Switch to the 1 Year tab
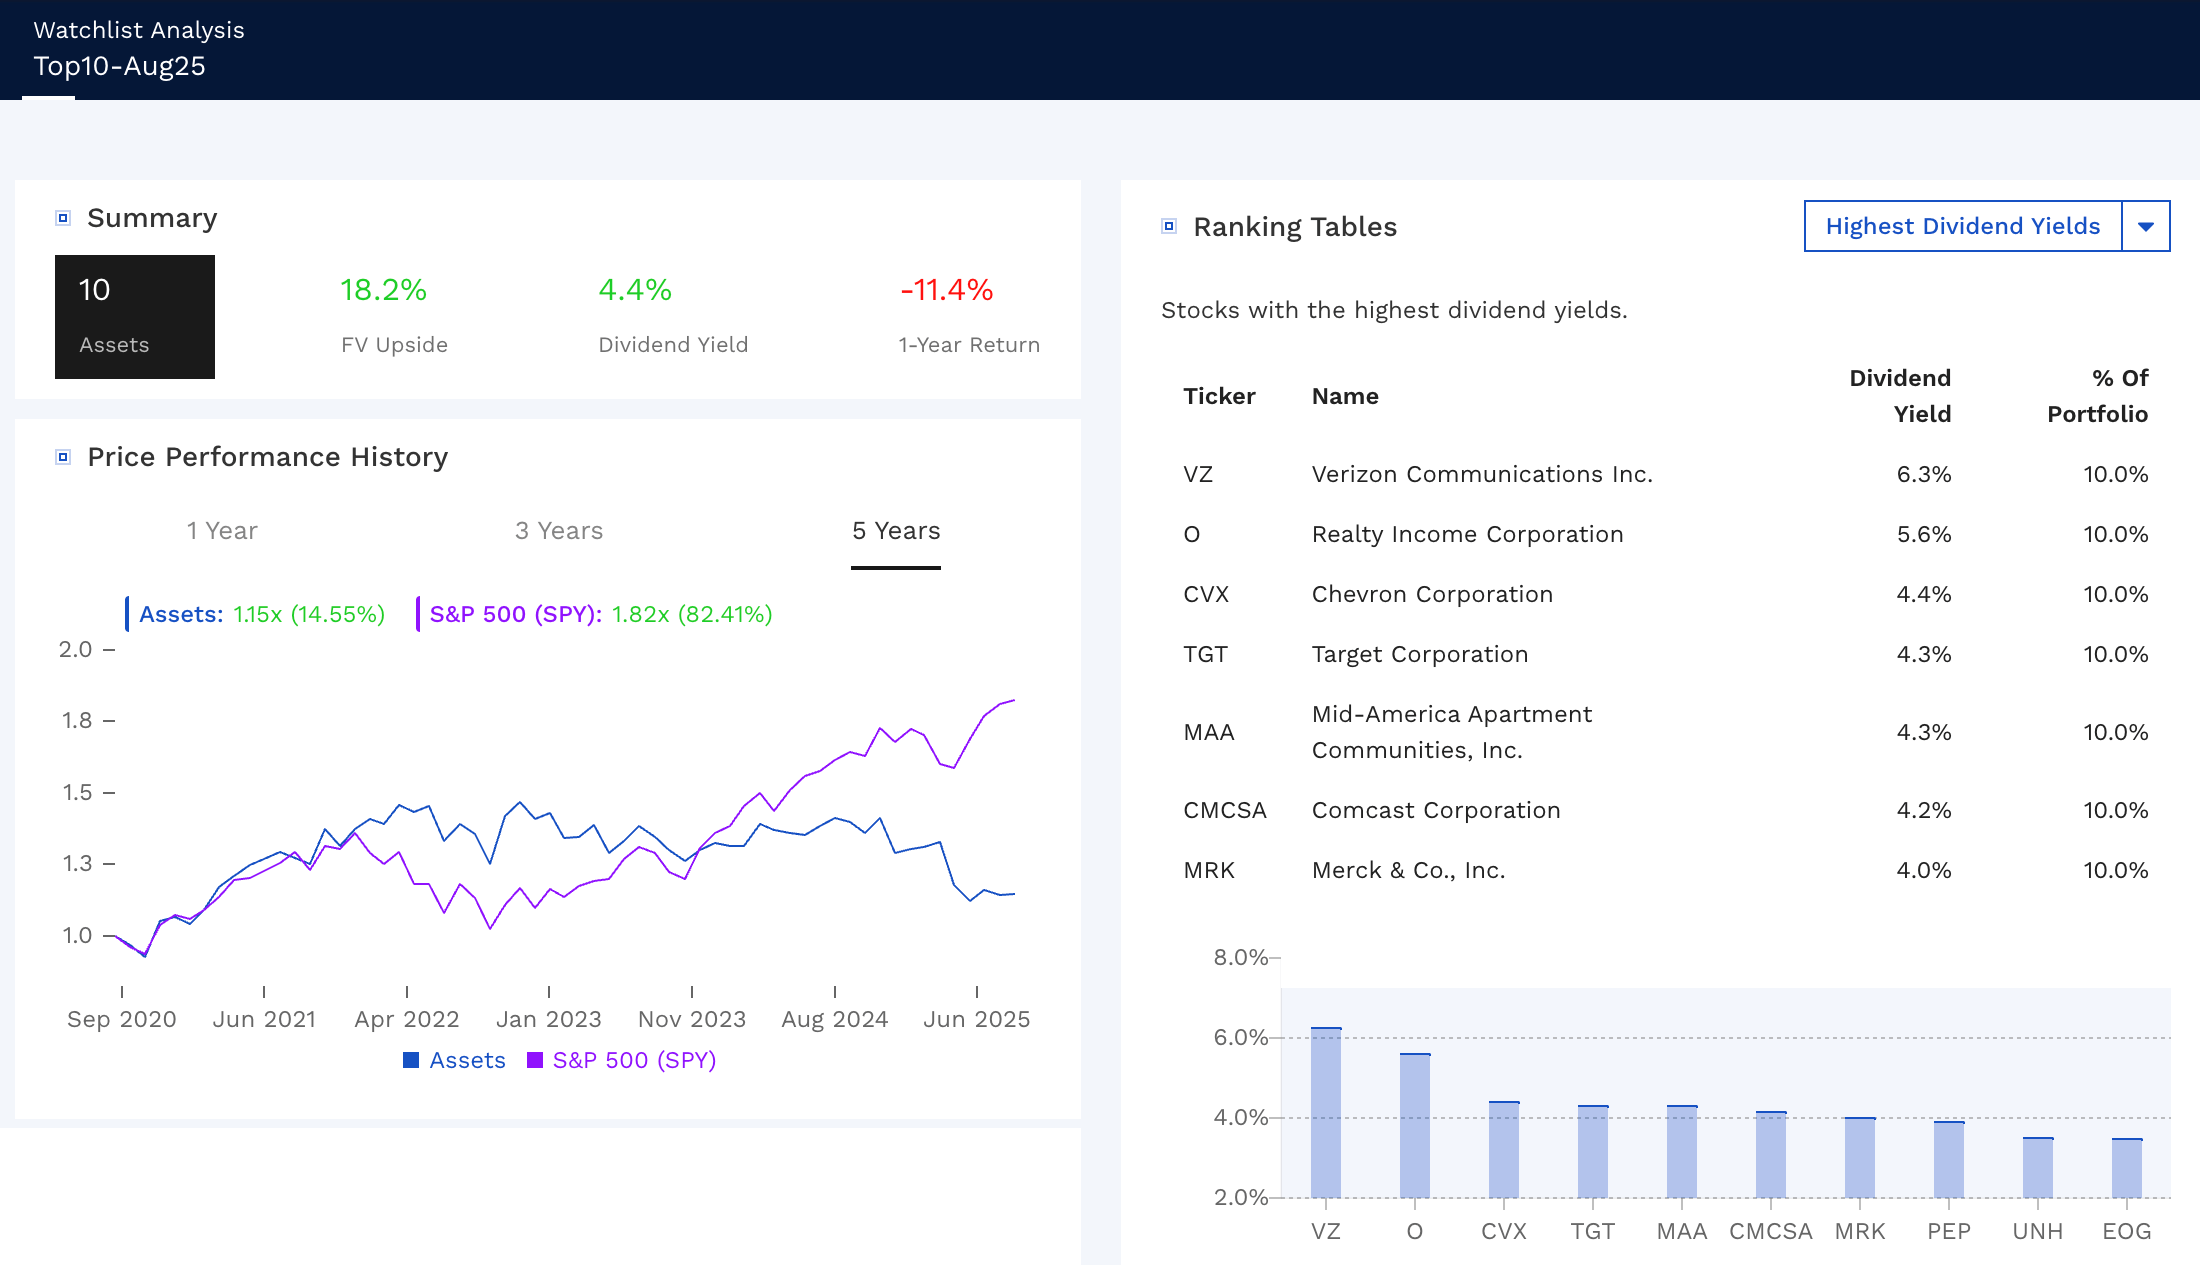2200x1265 pixels. 222,531
